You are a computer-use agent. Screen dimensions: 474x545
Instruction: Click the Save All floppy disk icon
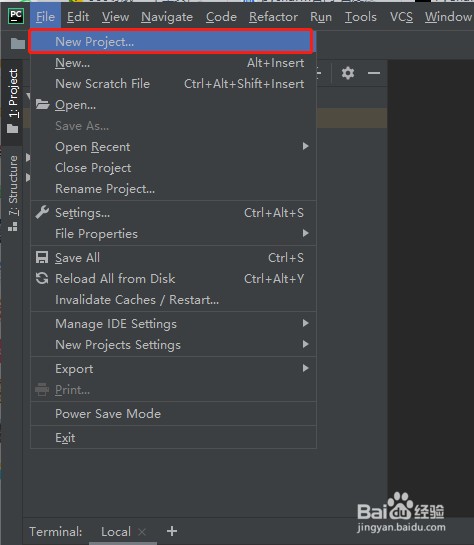pos(42,258)
